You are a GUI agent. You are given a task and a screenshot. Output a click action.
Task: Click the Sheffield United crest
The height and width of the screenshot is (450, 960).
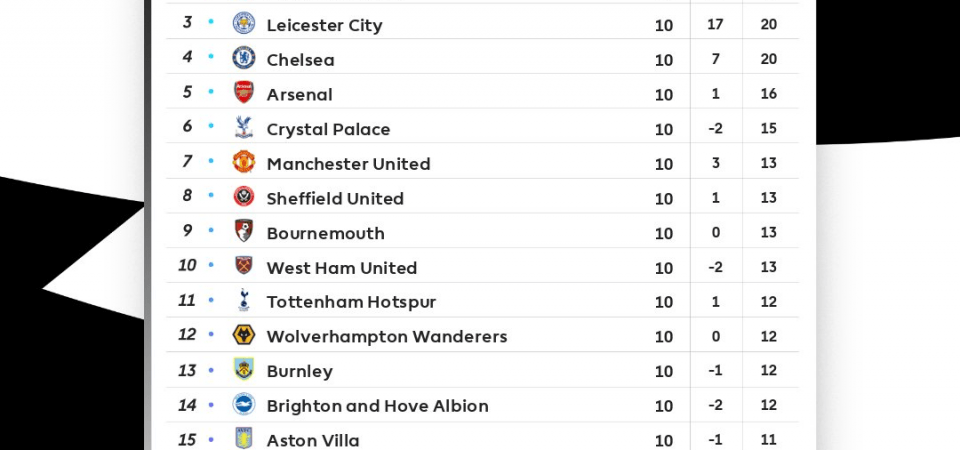click(244, 196)
